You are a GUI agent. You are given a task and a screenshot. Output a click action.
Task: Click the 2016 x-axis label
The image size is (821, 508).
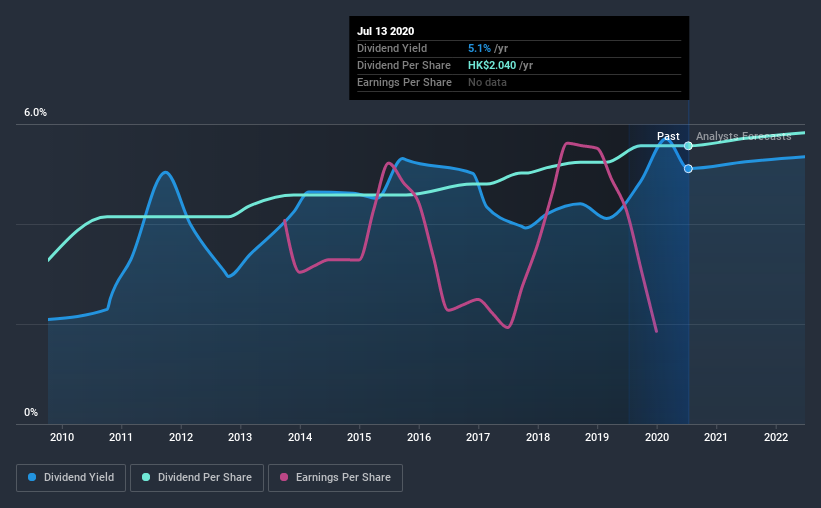(x=419, y=437)
